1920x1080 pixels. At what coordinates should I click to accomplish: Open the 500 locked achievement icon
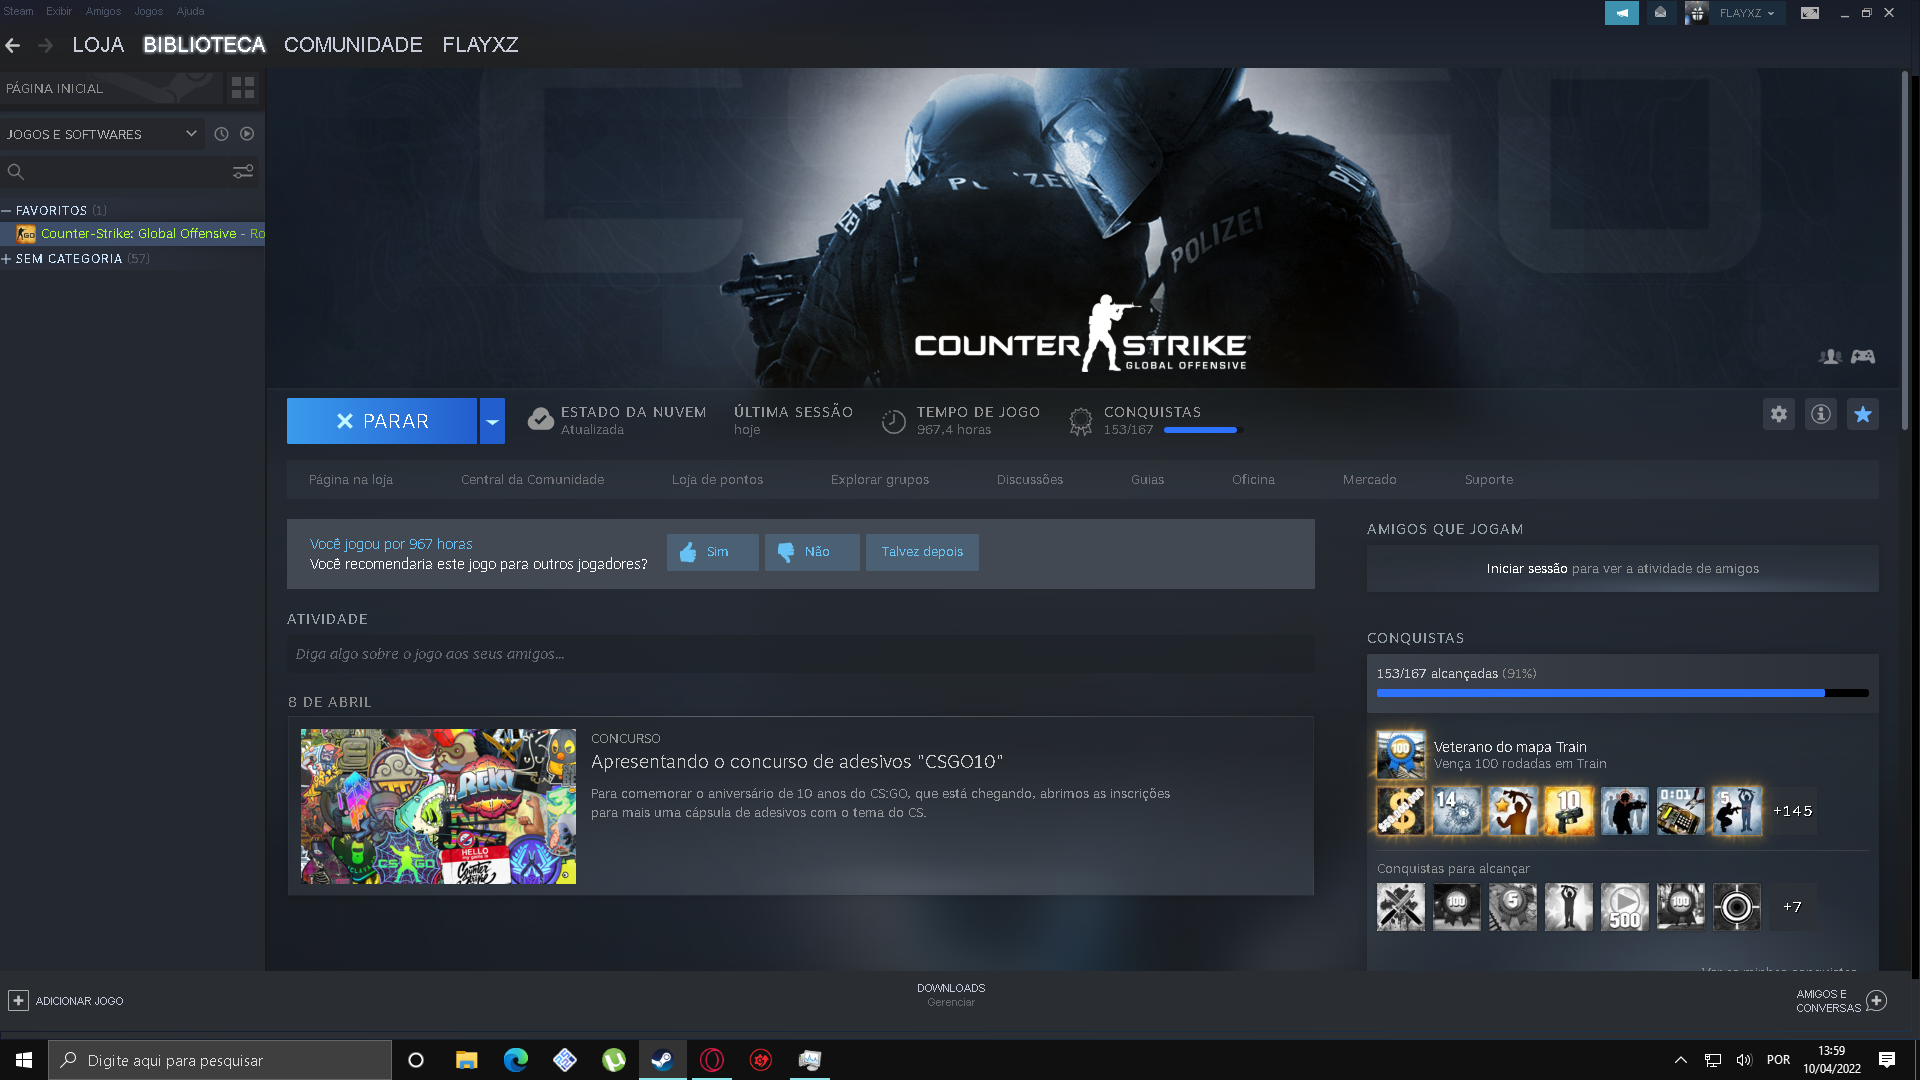coord(1624,907)
